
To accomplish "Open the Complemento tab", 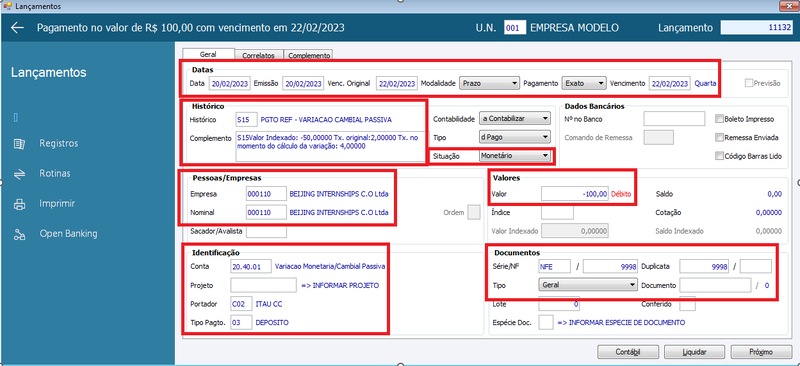I will tap(309, 55).
